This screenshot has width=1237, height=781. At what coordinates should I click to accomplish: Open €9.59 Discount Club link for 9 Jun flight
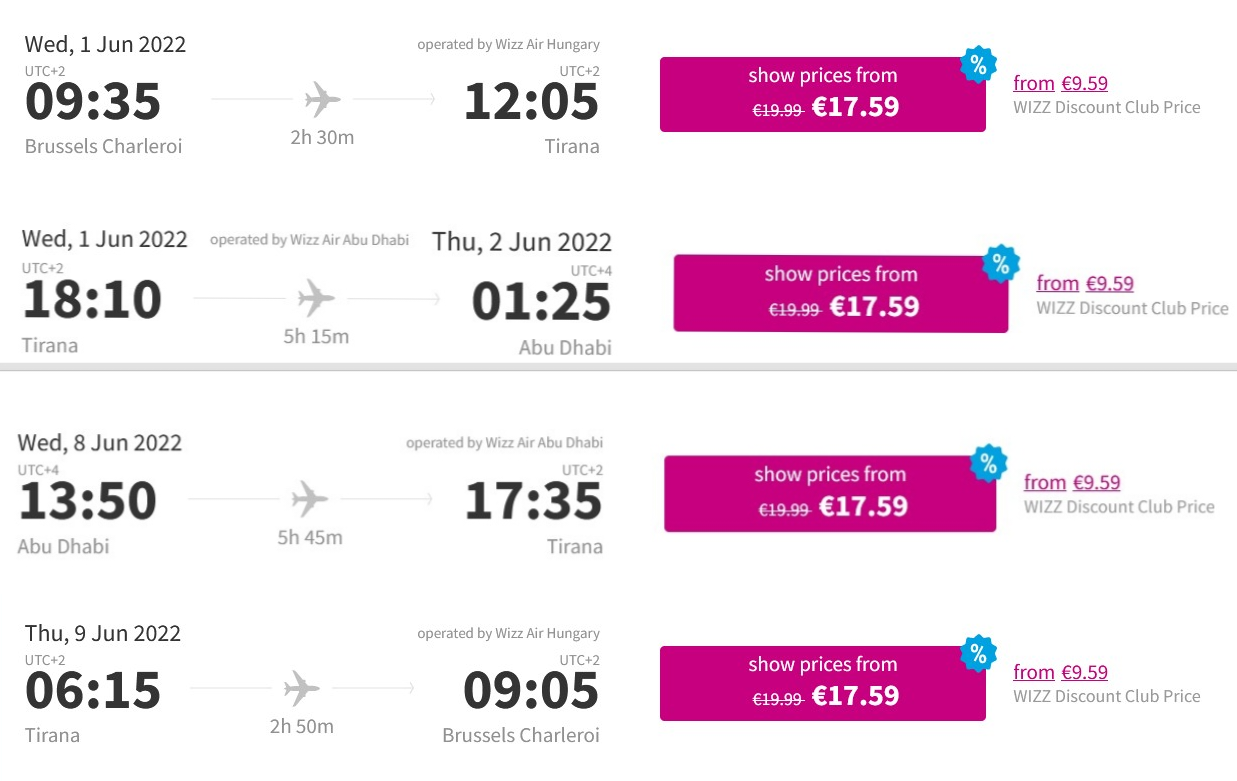[x=1060, y=672]
